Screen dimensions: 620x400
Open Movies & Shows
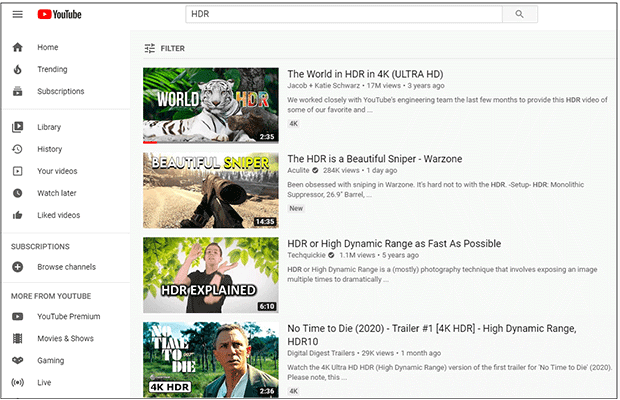click(66, 339)
